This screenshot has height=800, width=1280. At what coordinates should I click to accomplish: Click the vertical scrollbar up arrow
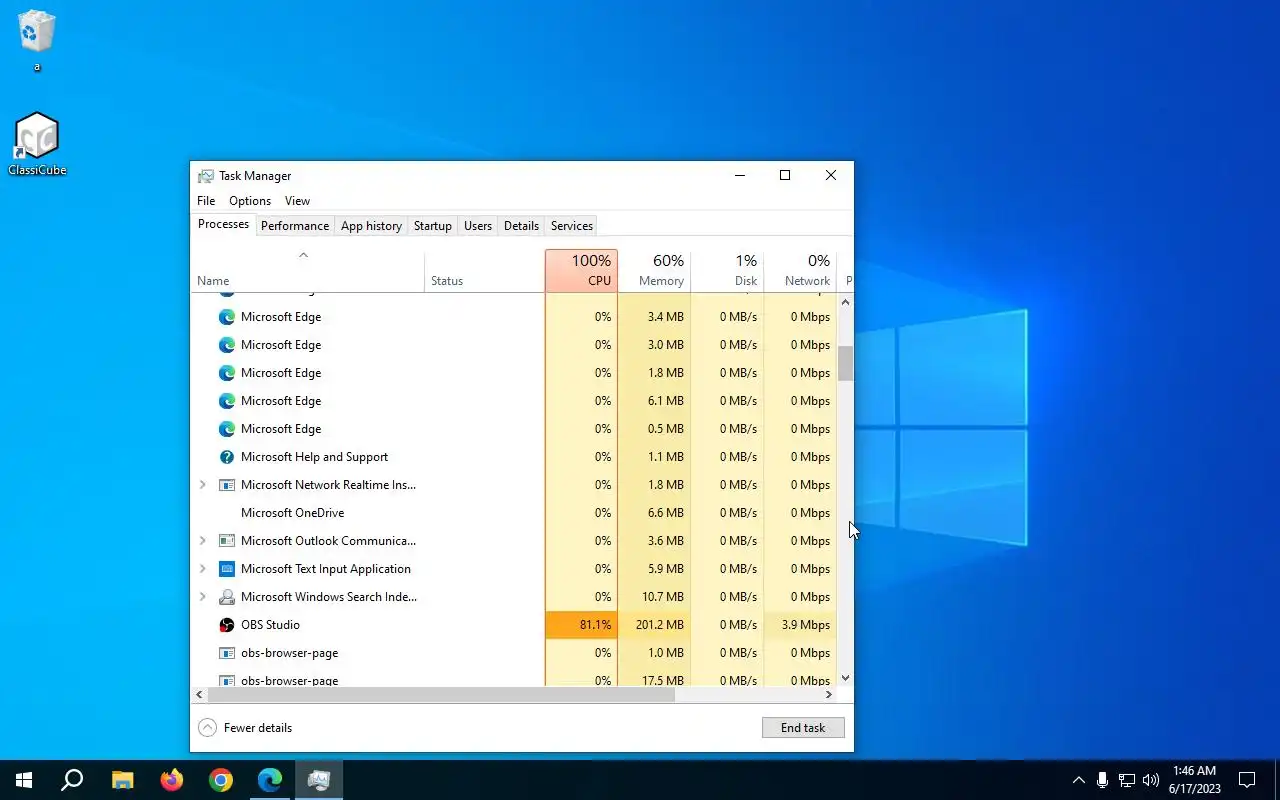[846, 302]
